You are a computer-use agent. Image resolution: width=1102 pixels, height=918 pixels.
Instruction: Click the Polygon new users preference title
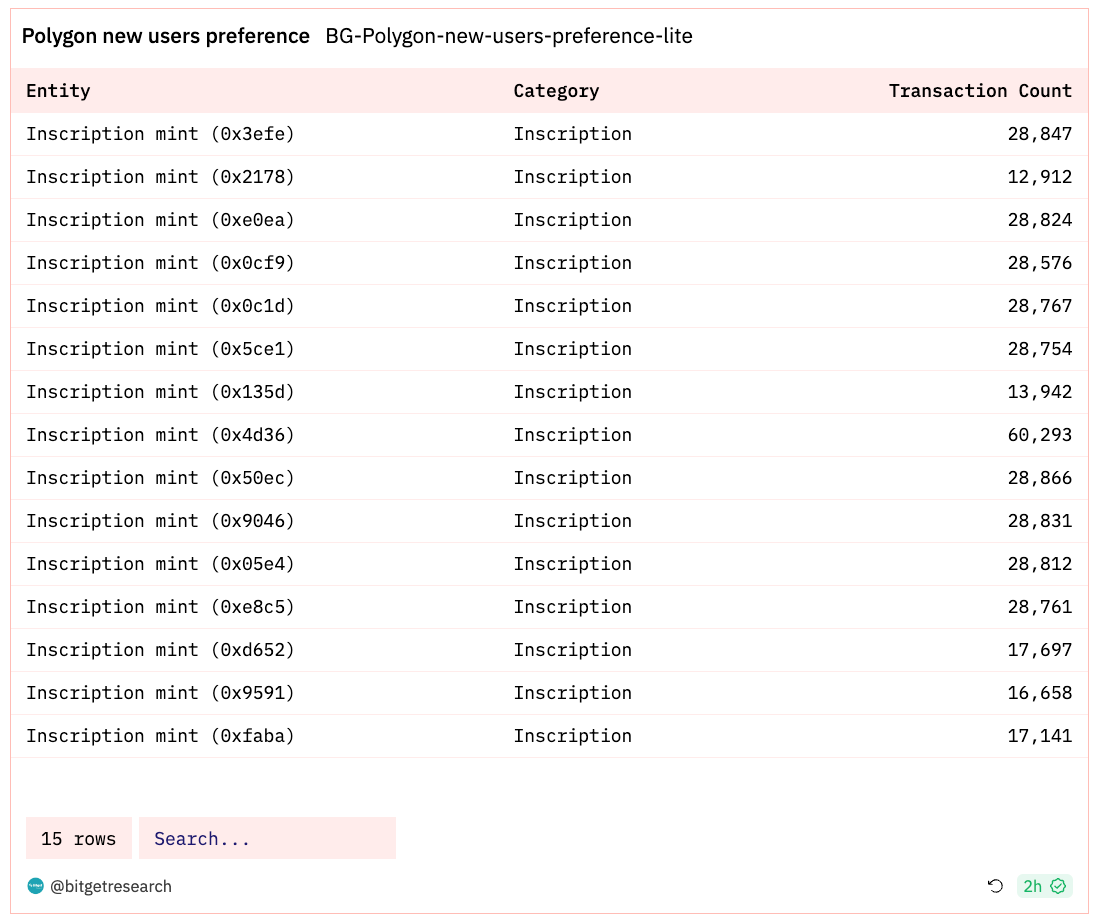pyautogui.click(x=166, y=36)
